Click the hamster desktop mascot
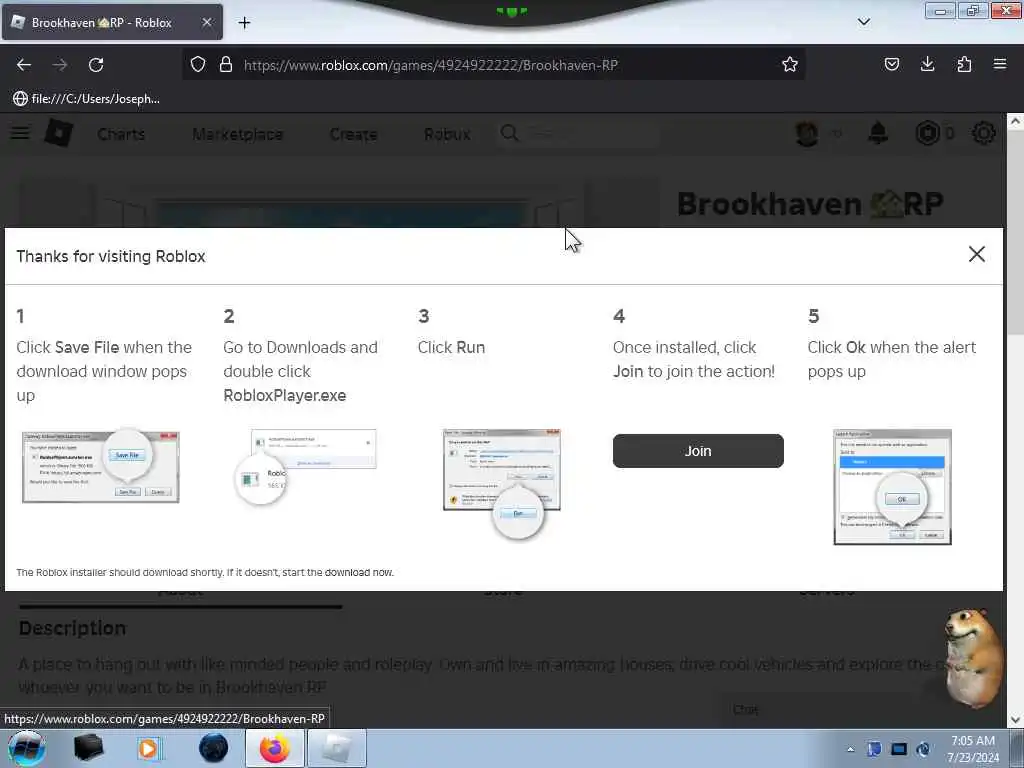Viewport: 1024px width, 768px height. point(973,656)
